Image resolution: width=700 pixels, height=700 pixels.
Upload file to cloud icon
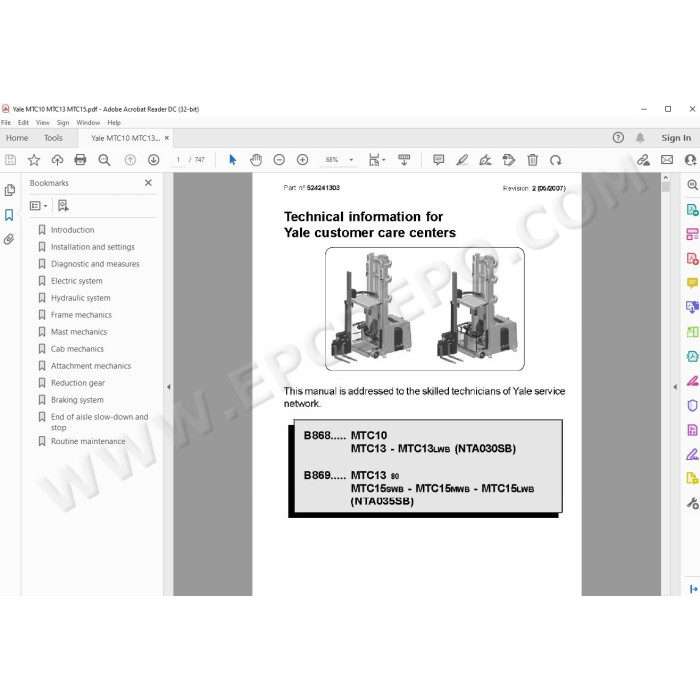(57, 160)
